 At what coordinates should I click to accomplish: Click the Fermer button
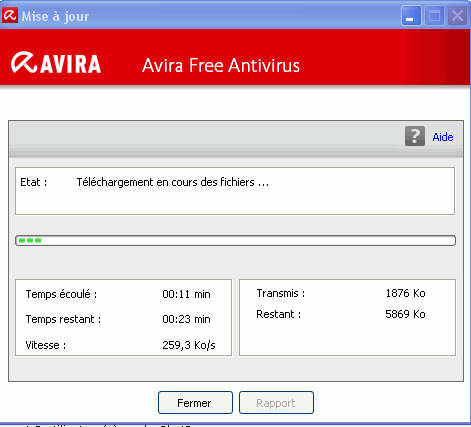click(195, 403)
